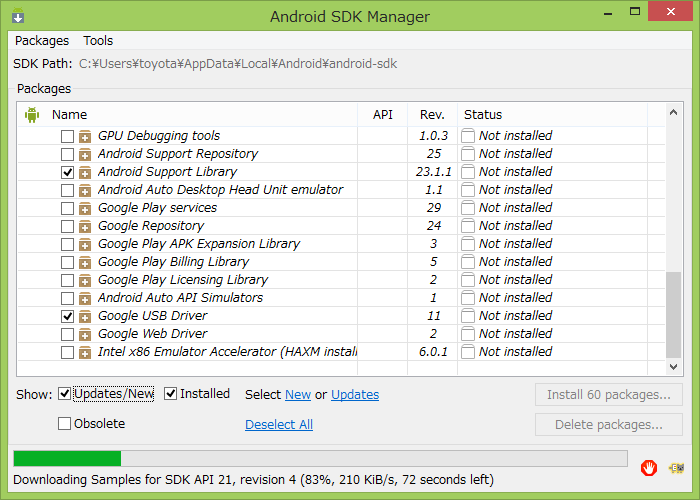The image size is (700, 500).
Task: Click the Android robot icon in header
Action: point(32,115)
